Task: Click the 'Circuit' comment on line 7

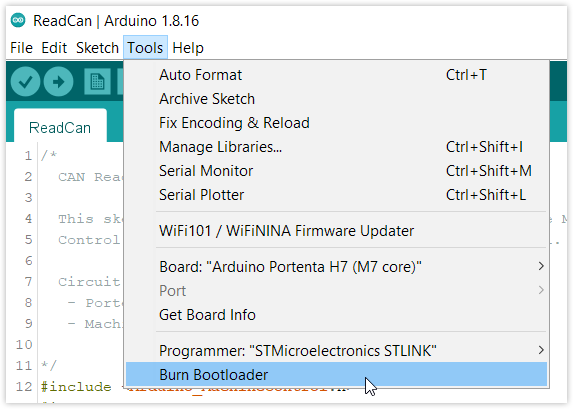Action: click(89, 282)
